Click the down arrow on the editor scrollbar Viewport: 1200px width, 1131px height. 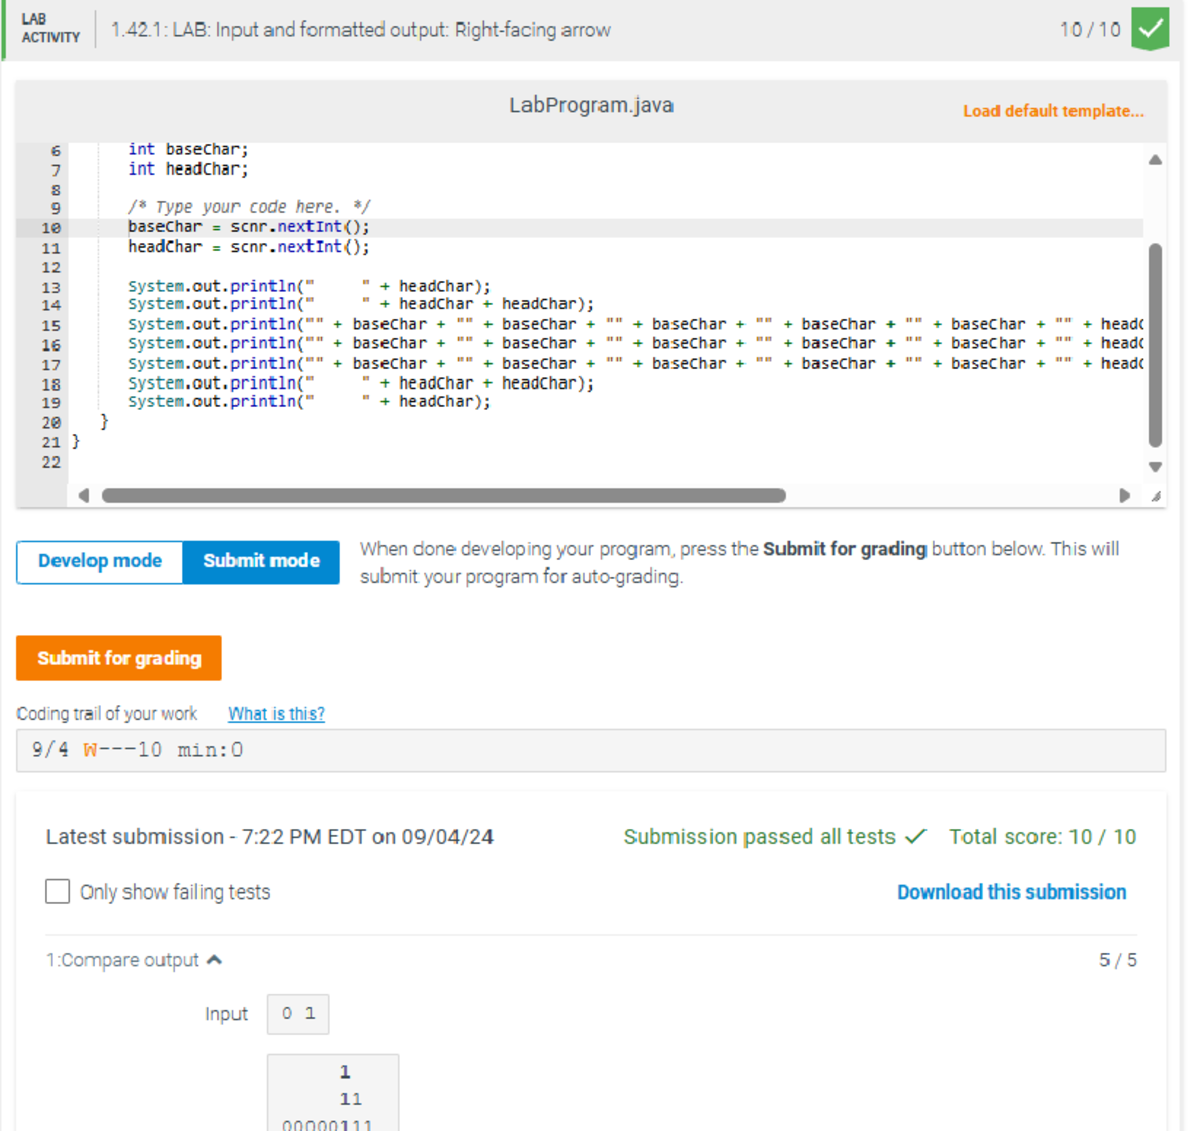point(1154,466)
